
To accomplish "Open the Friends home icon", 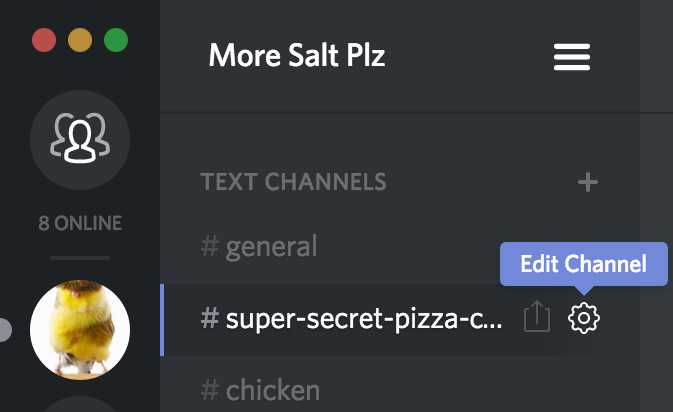I will click(x=80, y=139).
